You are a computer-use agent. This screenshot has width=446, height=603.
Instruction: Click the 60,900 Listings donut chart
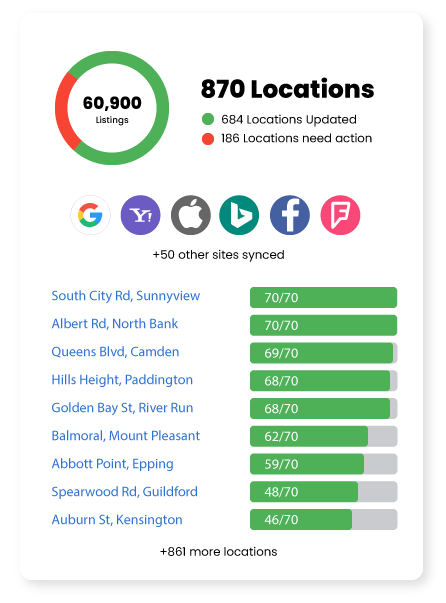[x=112, y=108]
